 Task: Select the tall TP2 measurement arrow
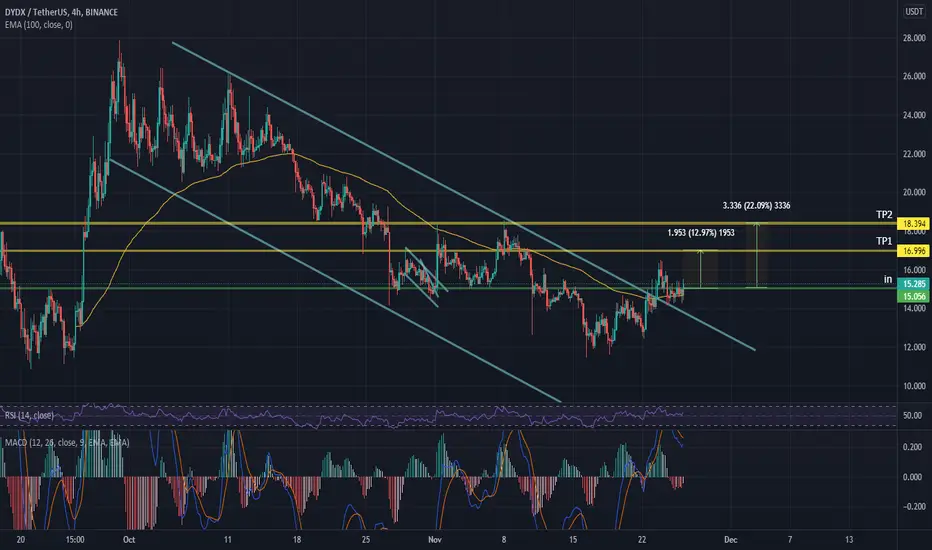(756, 256)
